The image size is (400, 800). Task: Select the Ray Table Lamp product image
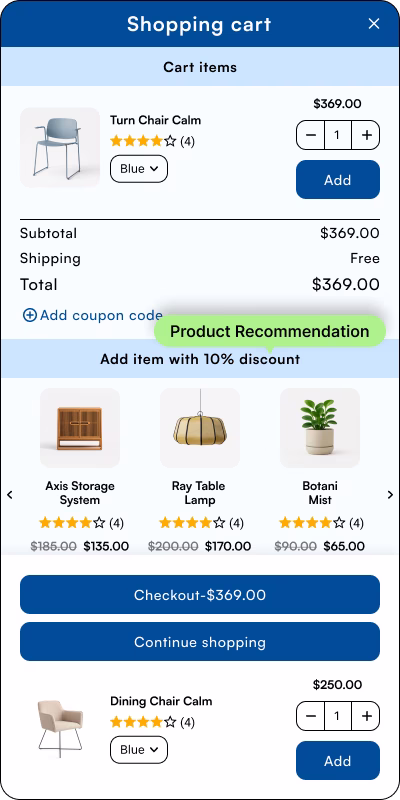(x=200, y=428)
